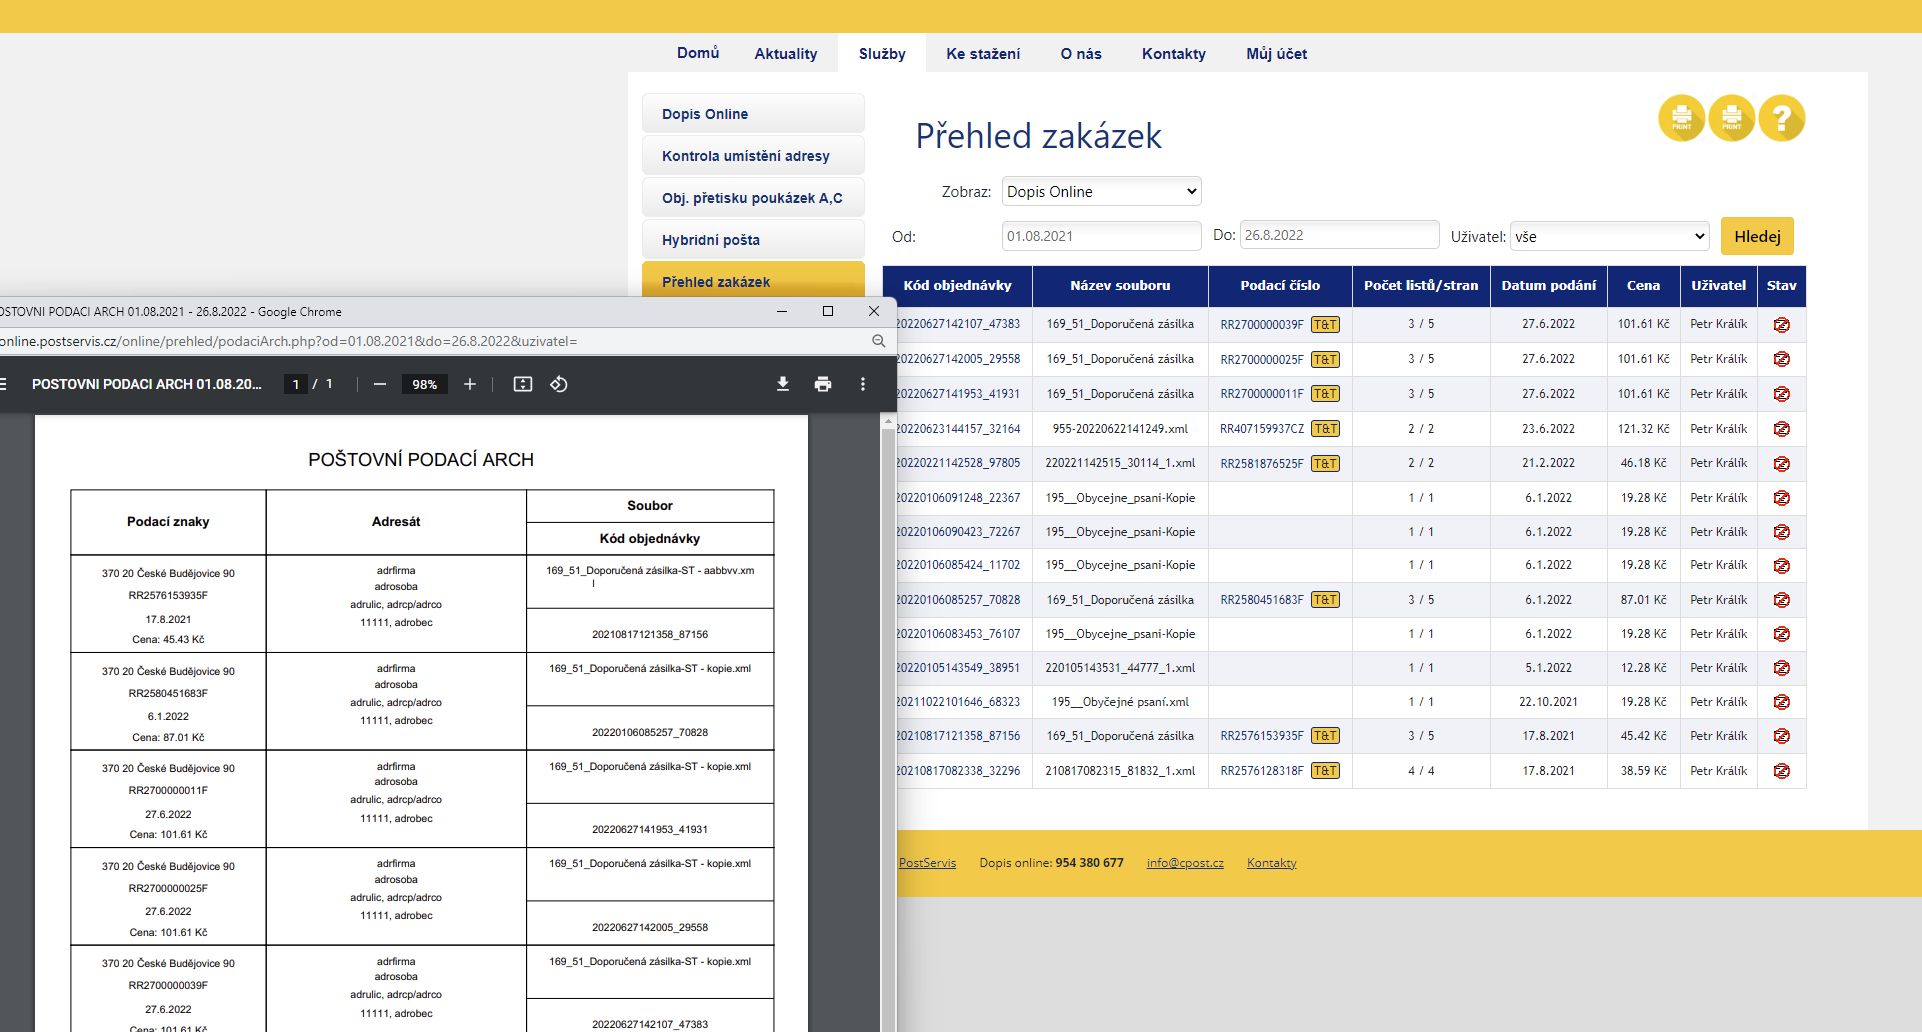Click file name 220105143531_44777_1.xml
This screenshot has height=1032, width=1922.
pos(1120,668)
